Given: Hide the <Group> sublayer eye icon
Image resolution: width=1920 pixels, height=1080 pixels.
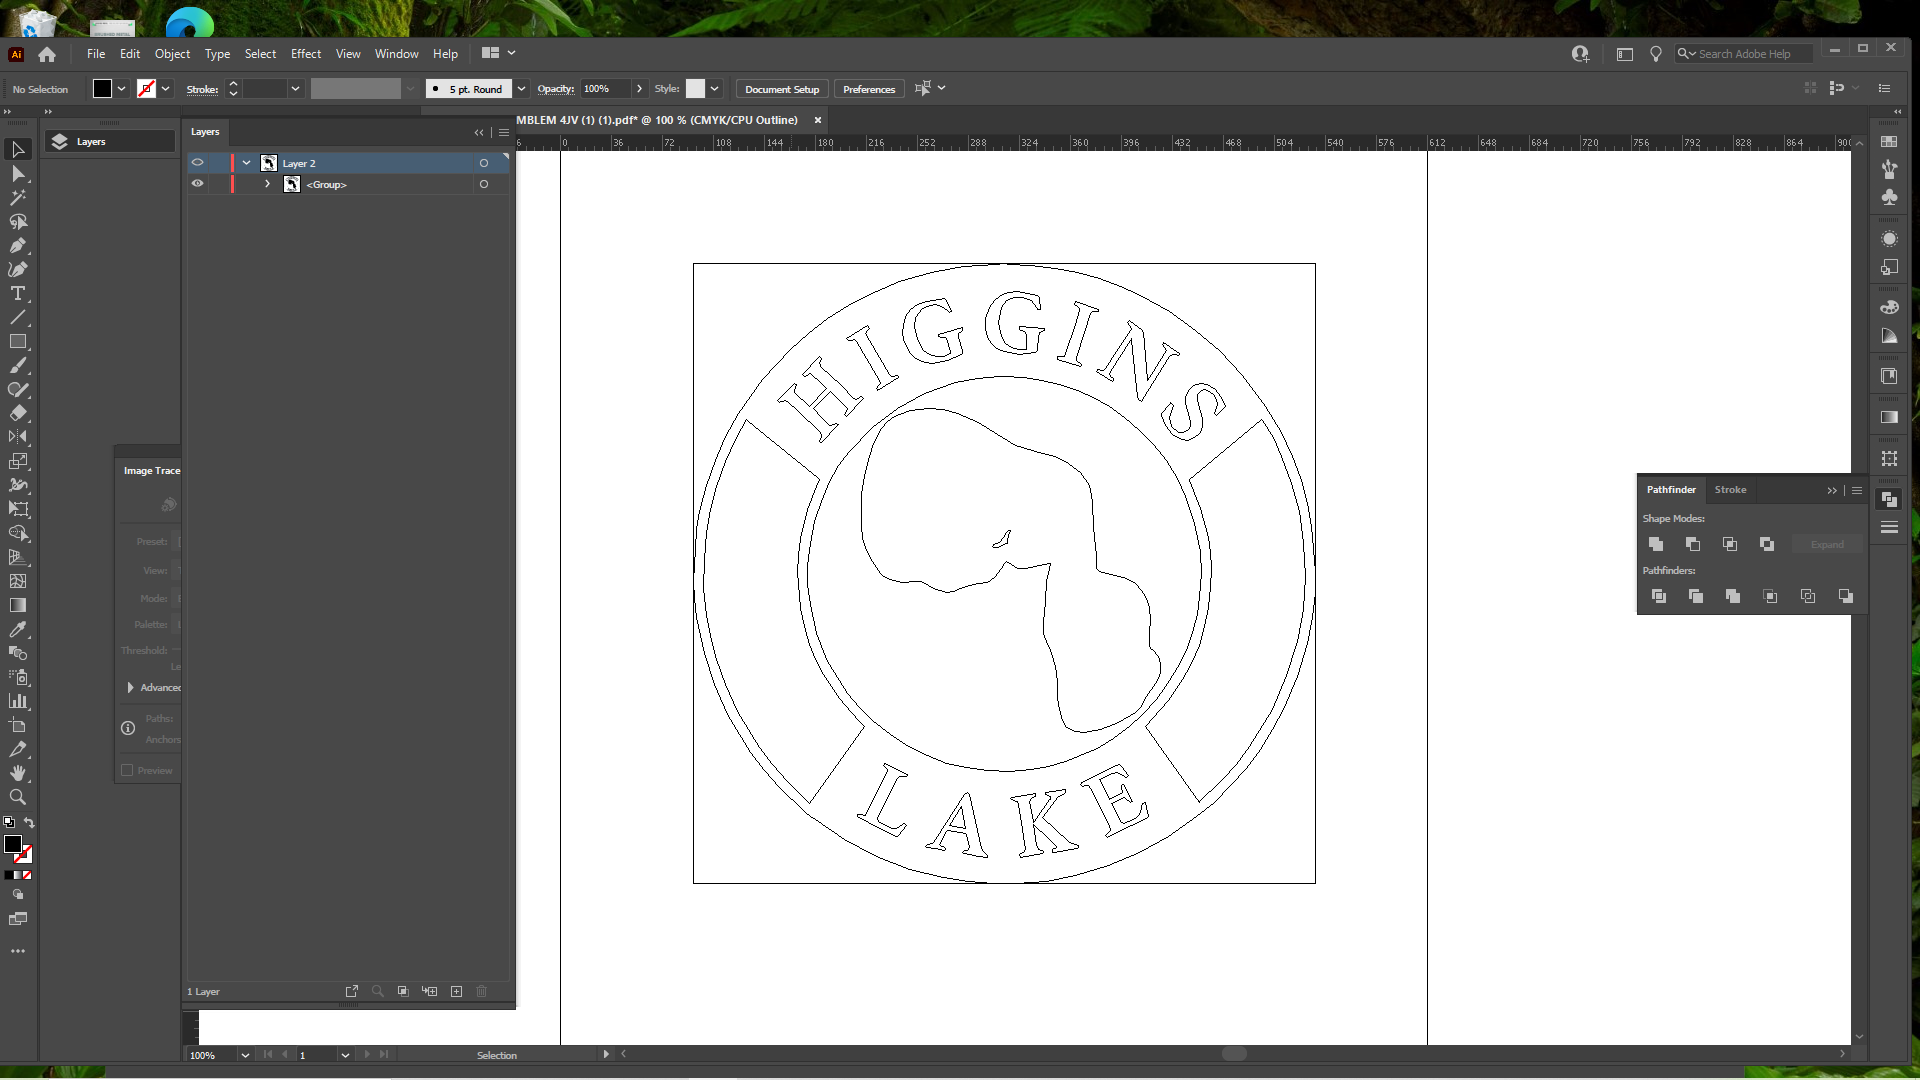Looking at the screenshot, I should click(198, 184).
